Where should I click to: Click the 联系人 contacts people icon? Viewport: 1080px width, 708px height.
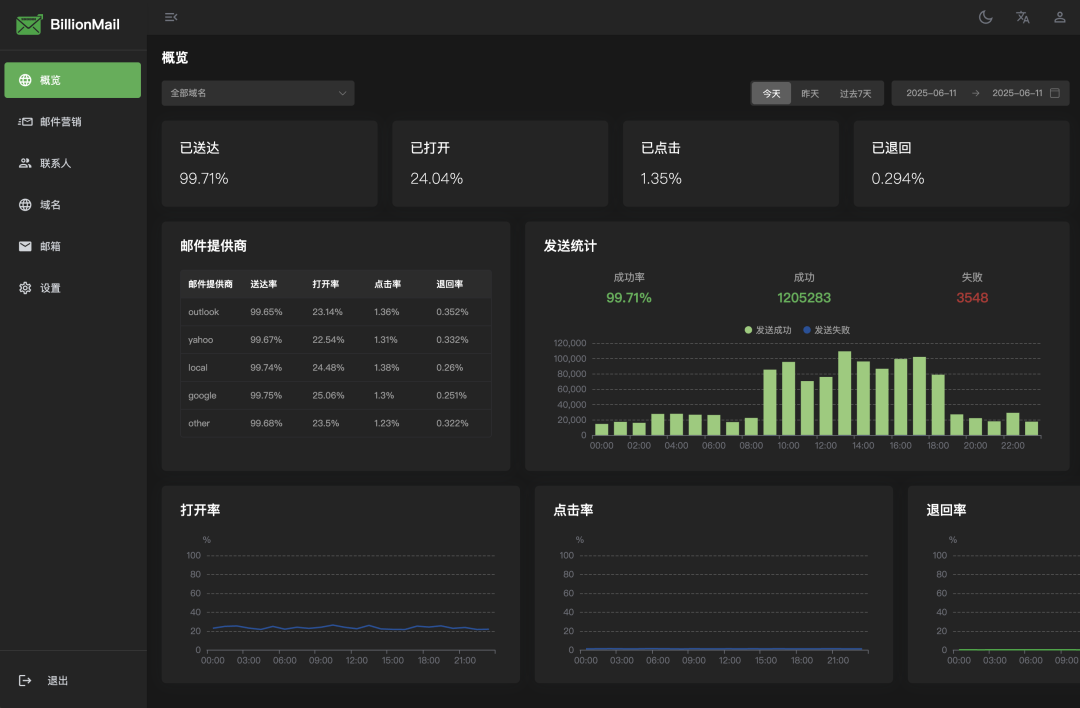point(25,163)
